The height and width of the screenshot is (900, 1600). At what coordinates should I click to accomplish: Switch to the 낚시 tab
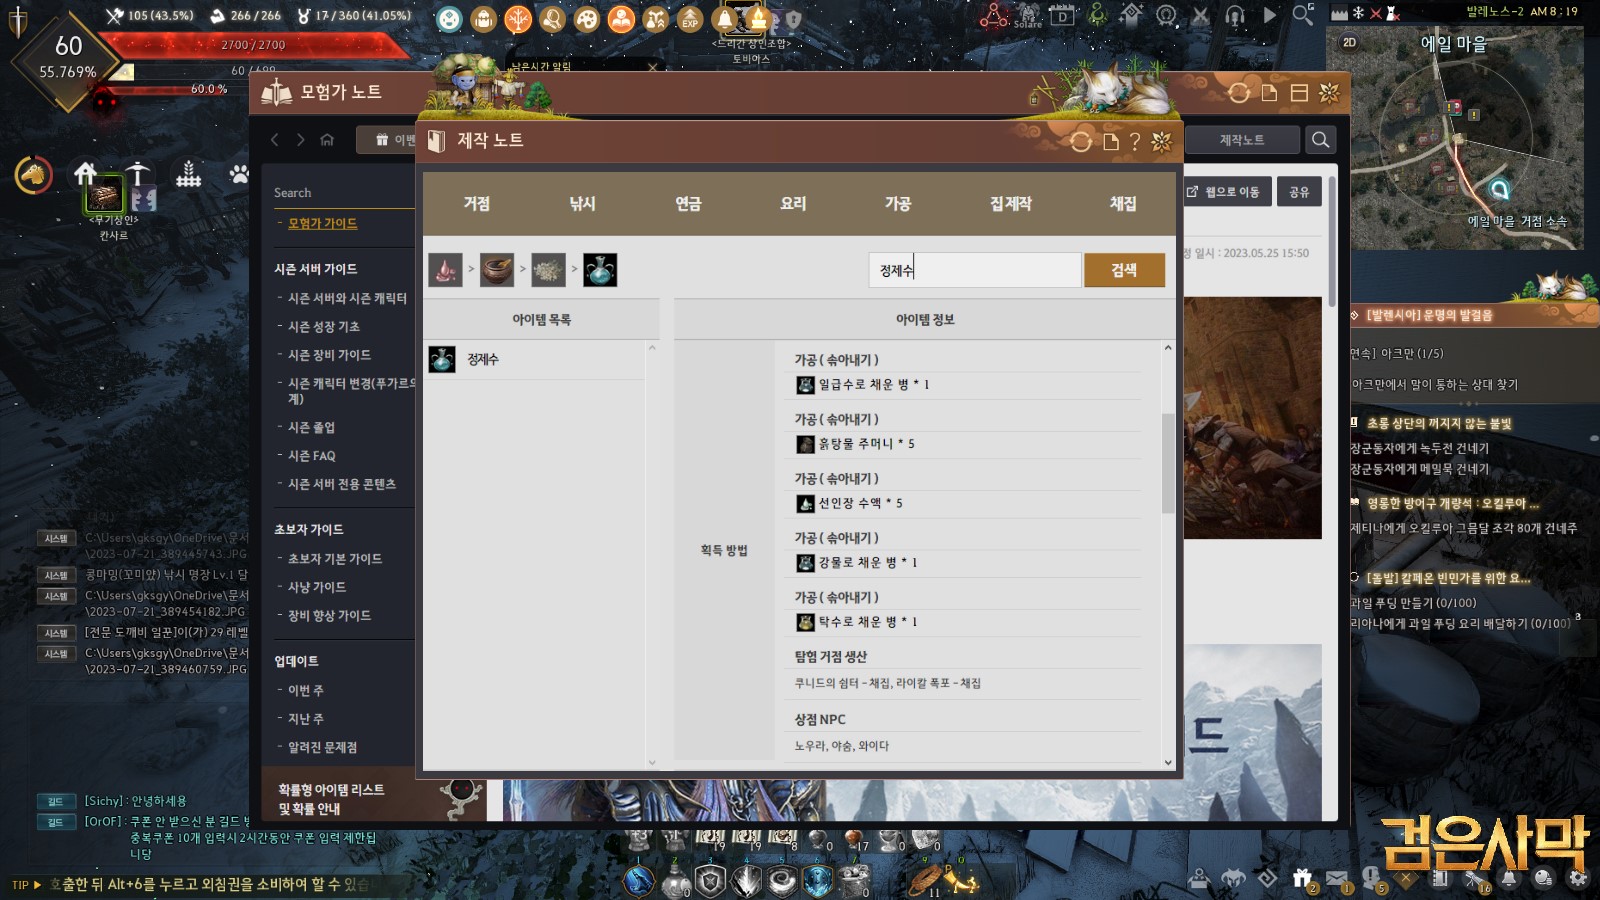[x=582, y=203]
